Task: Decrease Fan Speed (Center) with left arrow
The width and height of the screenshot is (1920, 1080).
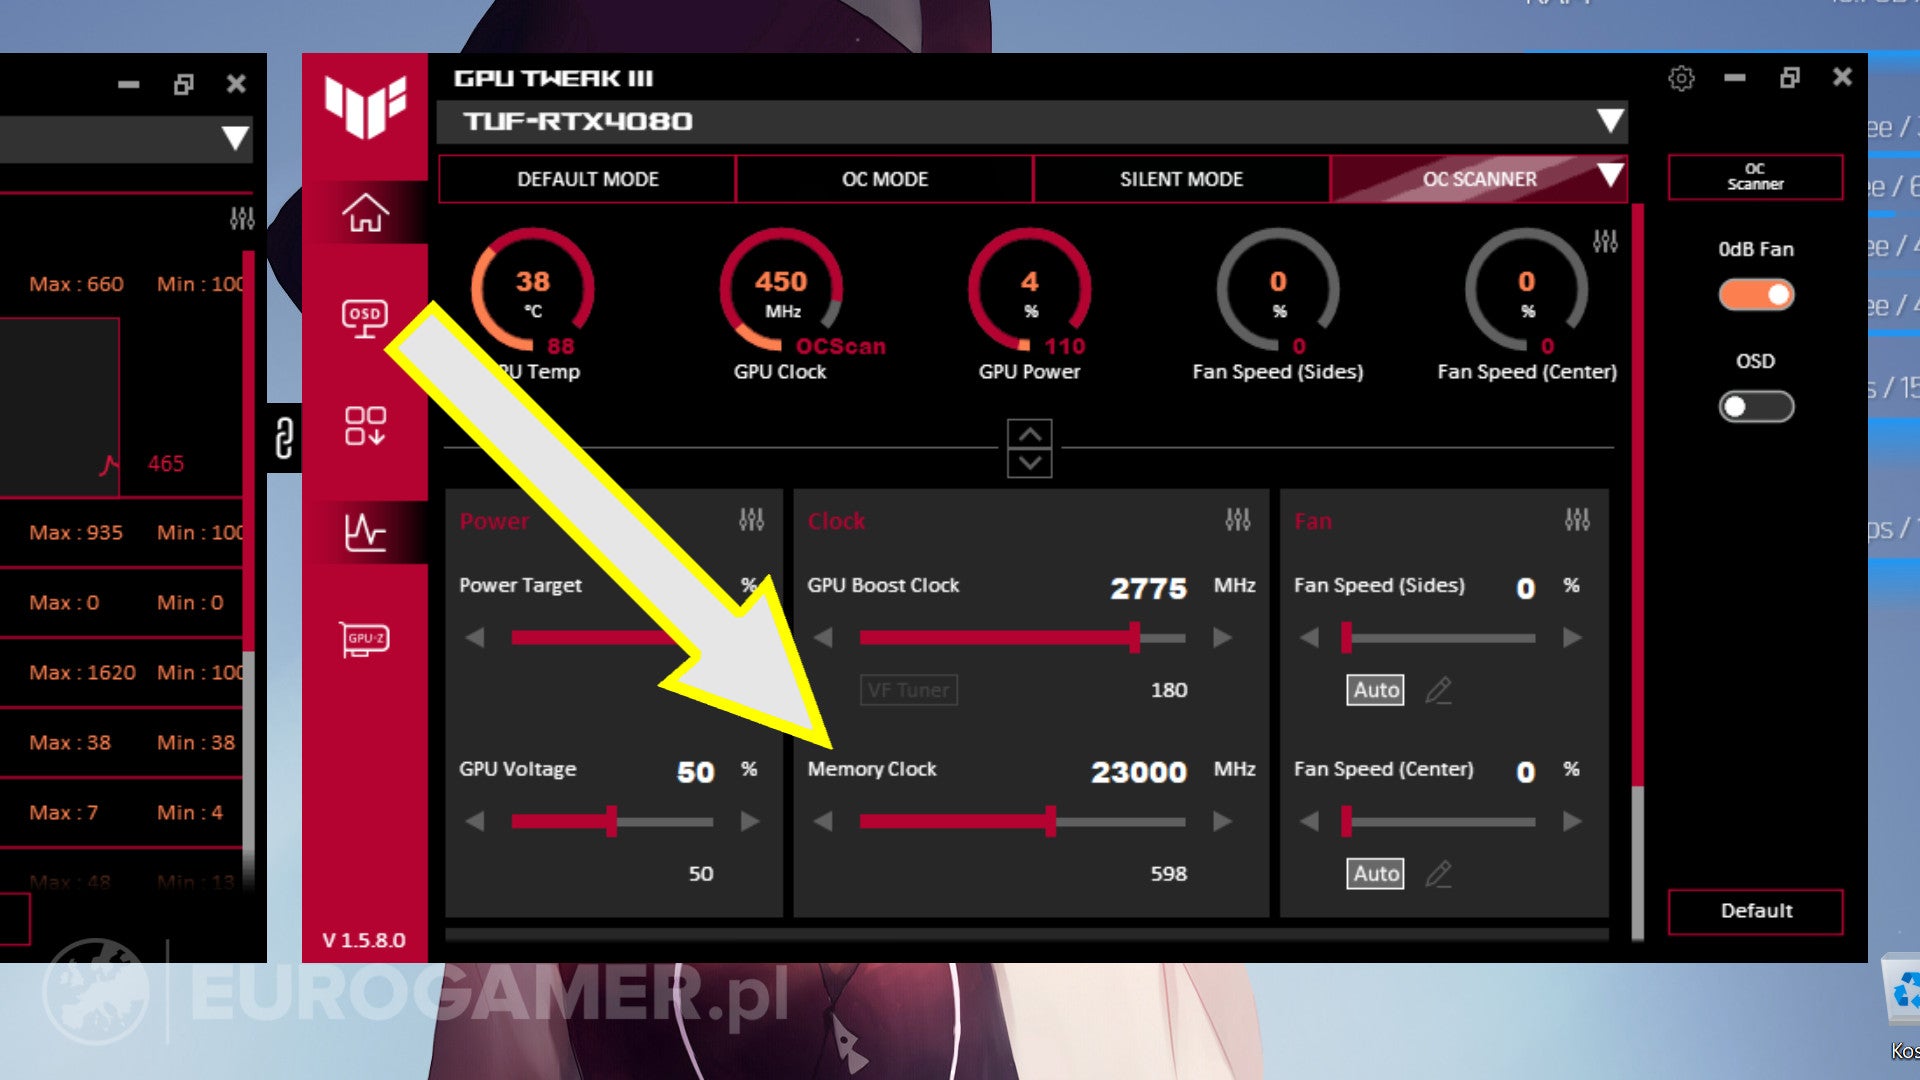Action: 1309,822
